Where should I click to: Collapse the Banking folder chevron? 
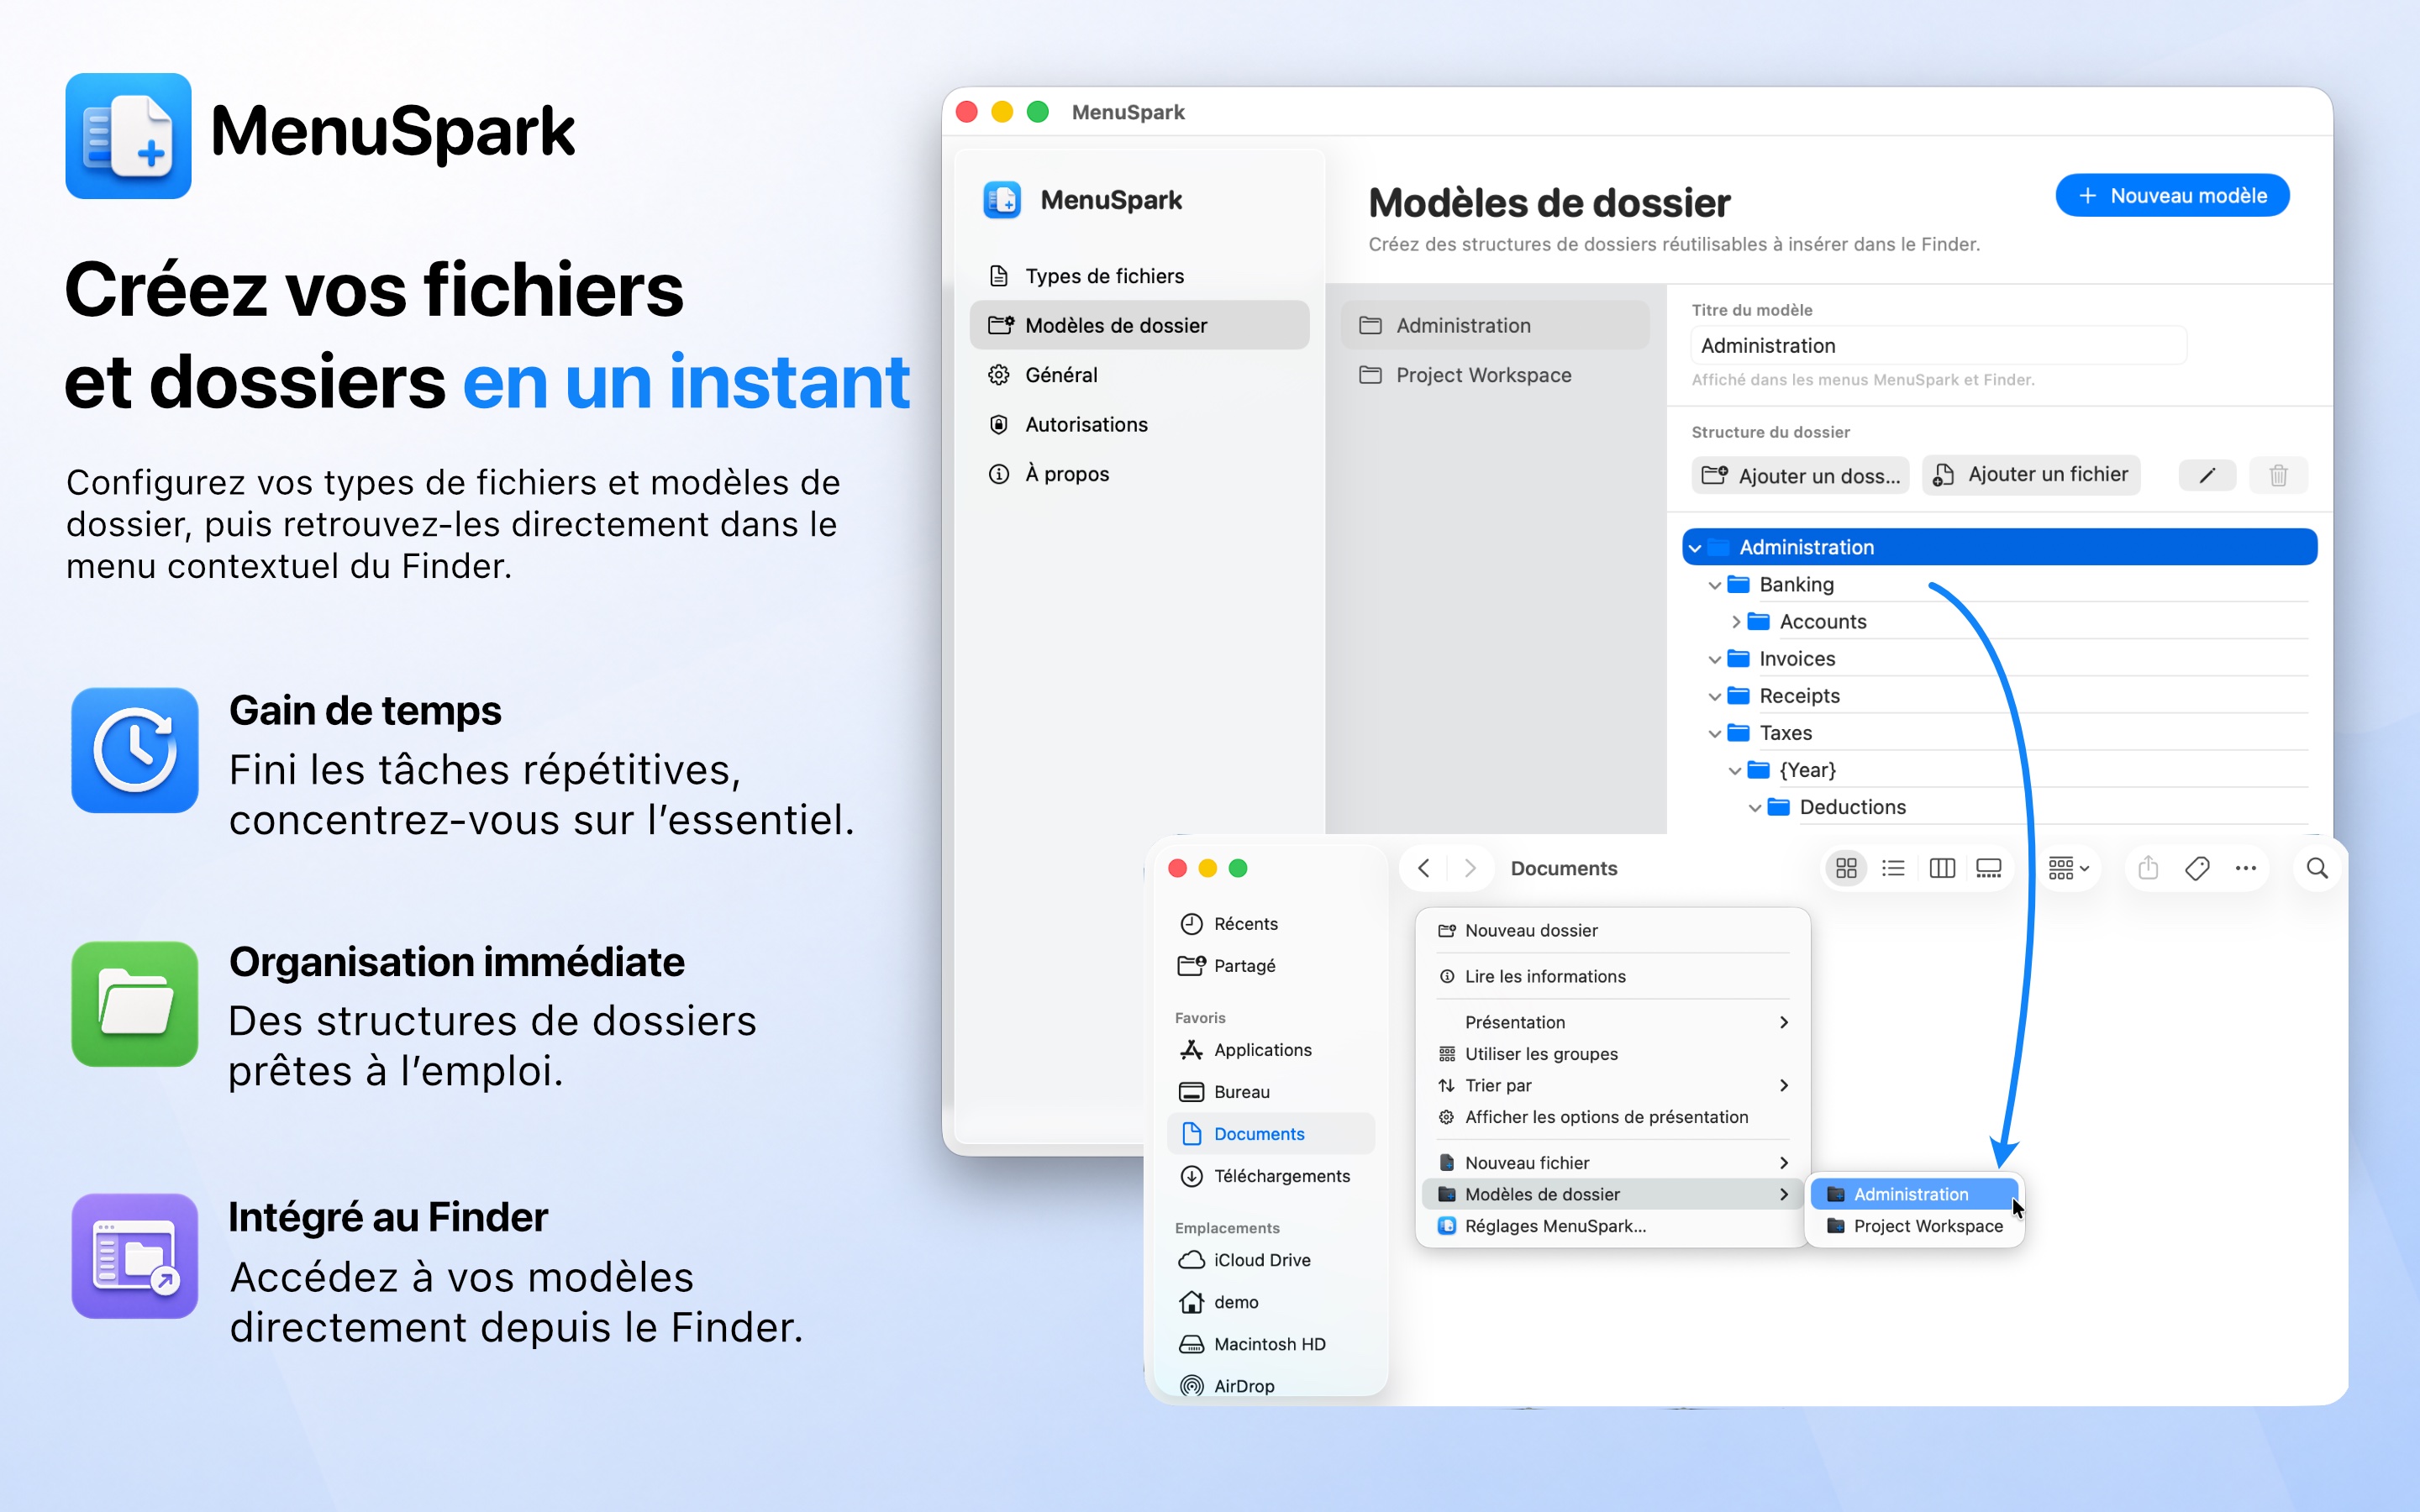(x=1715, y=585)
